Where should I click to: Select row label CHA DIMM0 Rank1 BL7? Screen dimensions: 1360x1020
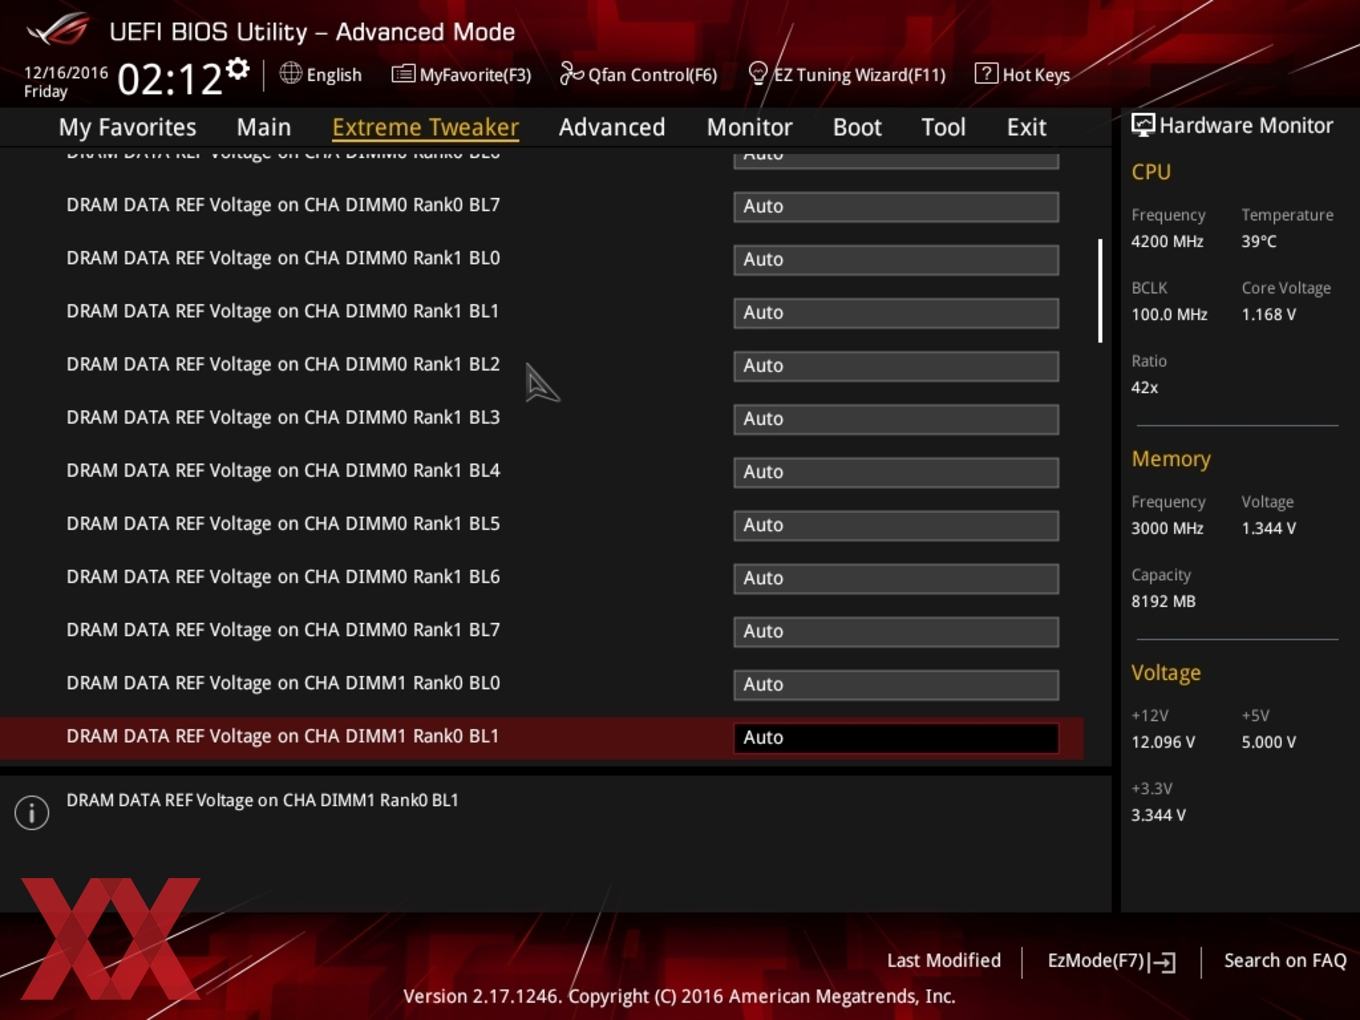coord(283,629)
